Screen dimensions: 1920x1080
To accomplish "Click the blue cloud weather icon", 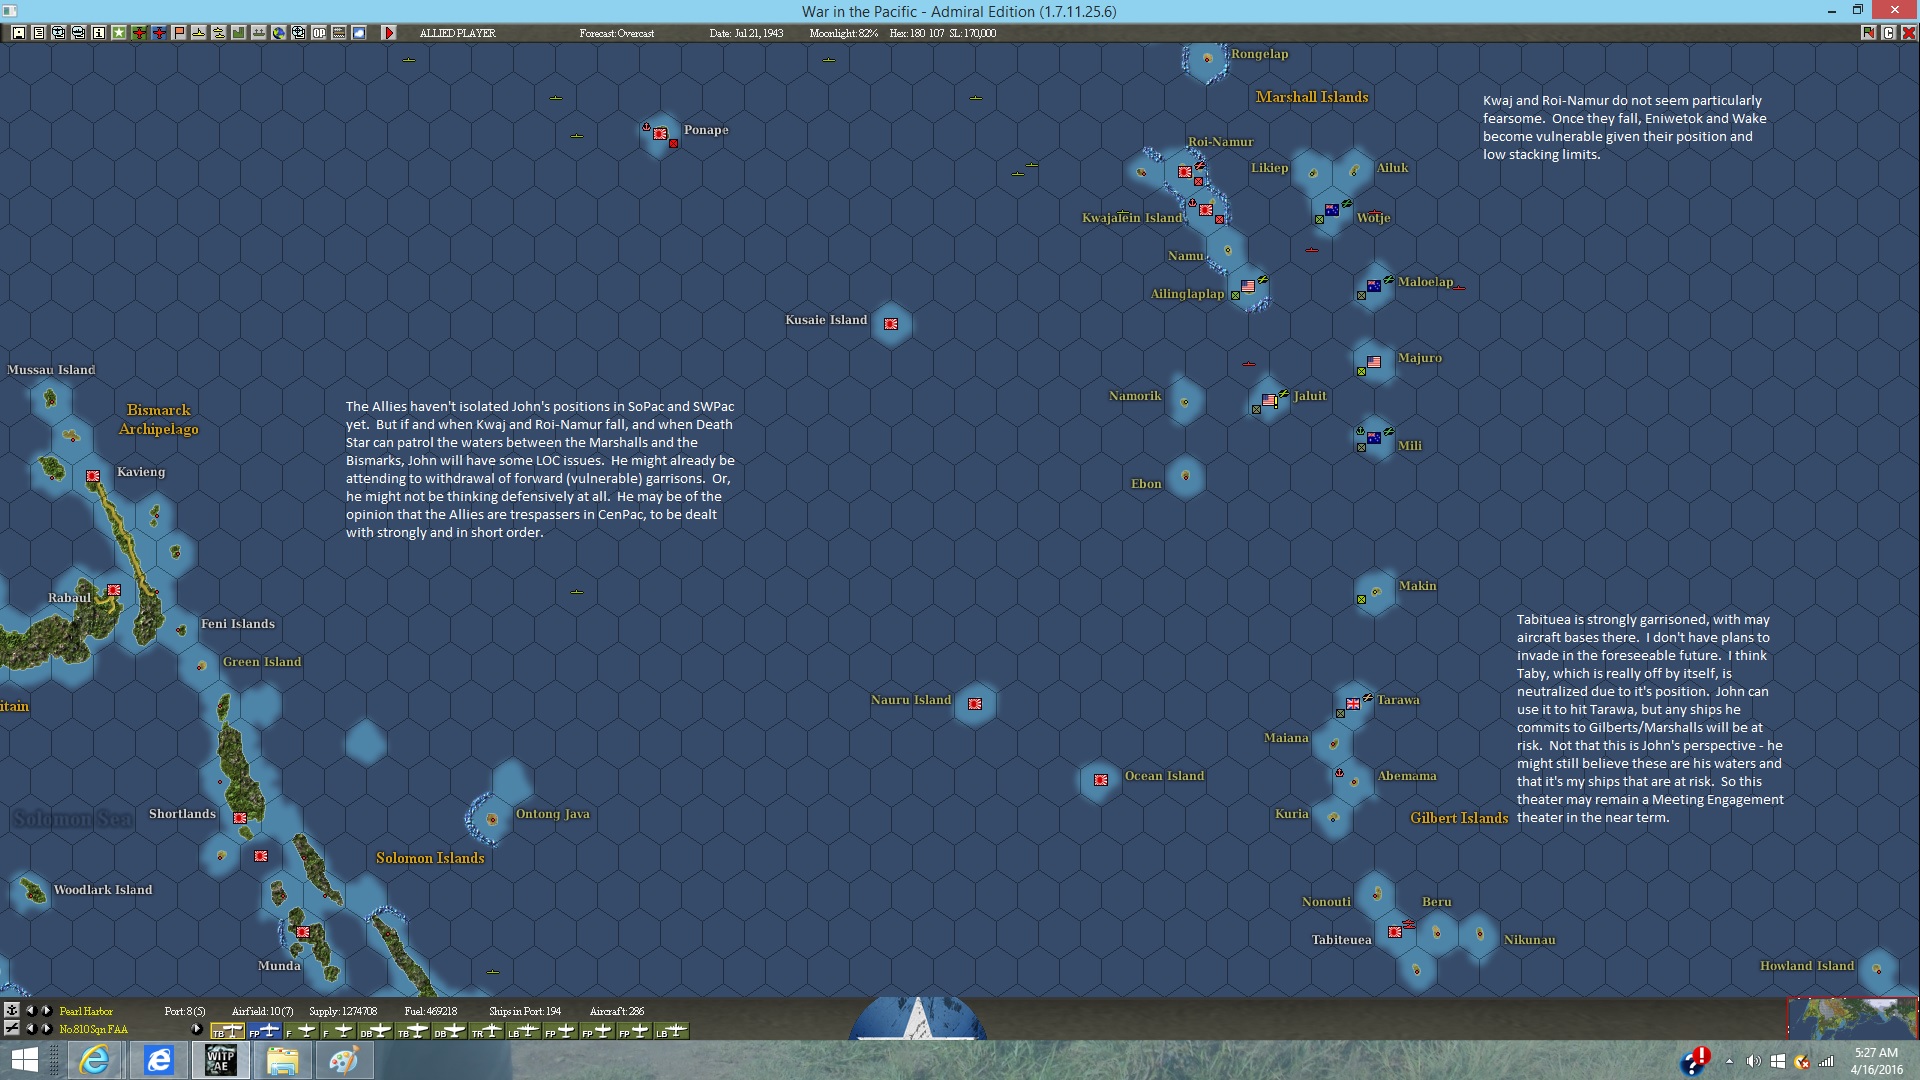I will click(359, 33).
